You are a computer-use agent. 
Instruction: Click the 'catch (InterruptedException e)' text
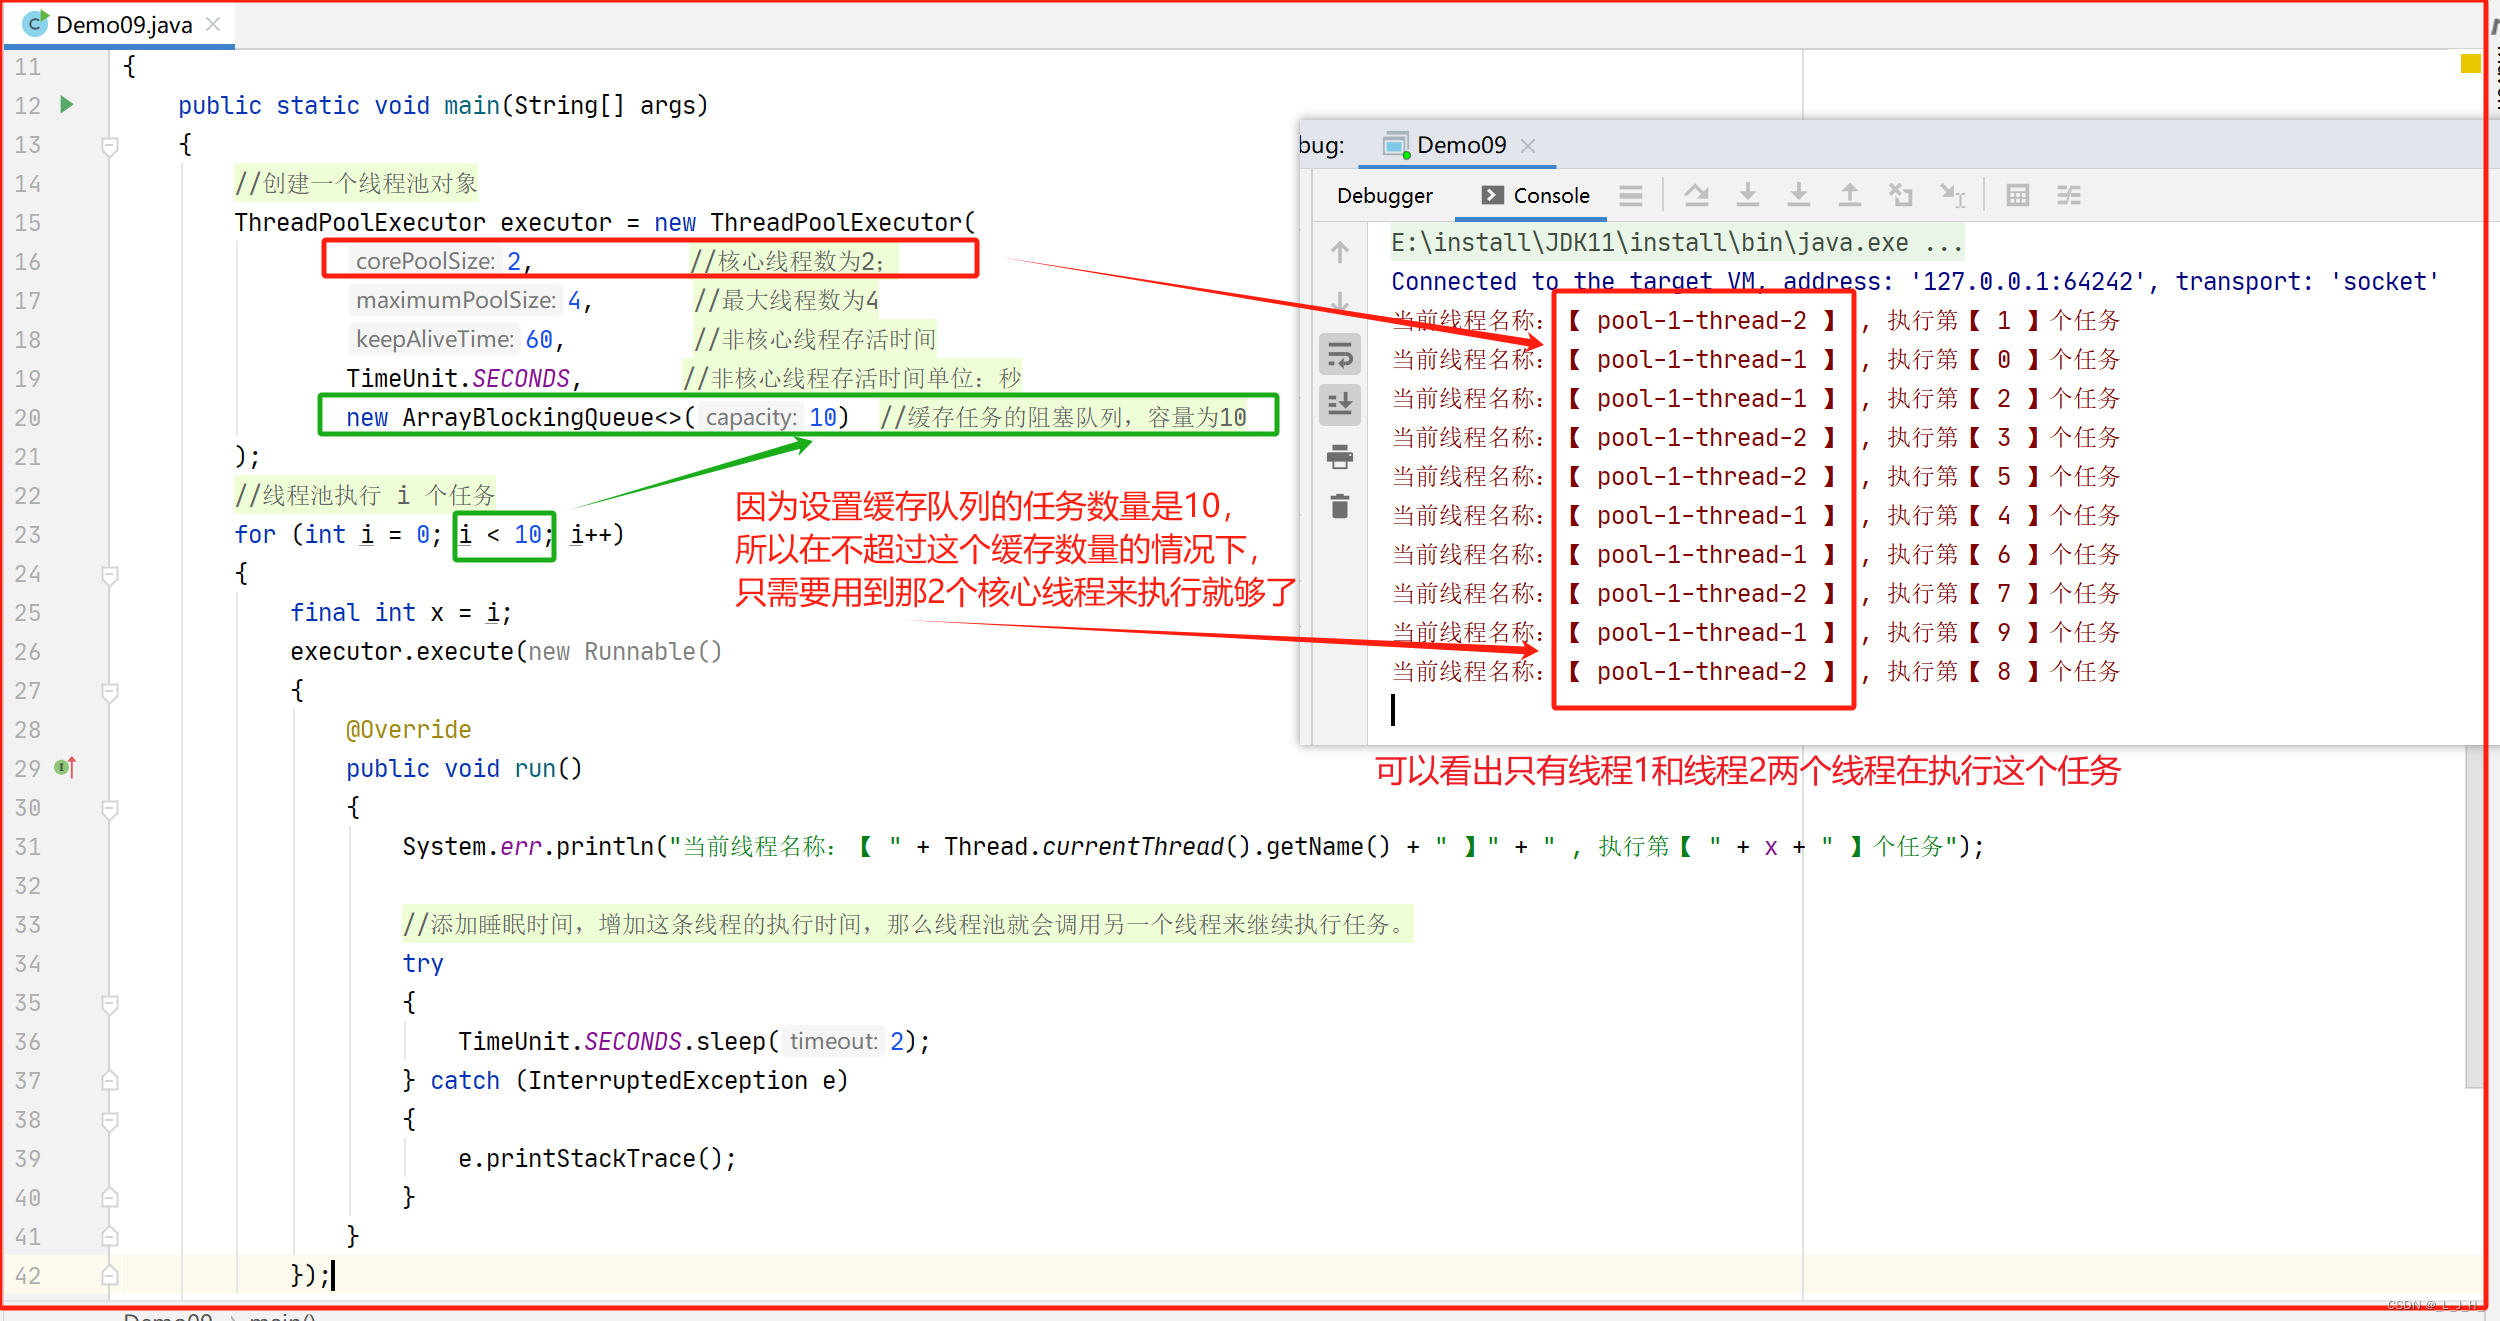point(639,1080)
